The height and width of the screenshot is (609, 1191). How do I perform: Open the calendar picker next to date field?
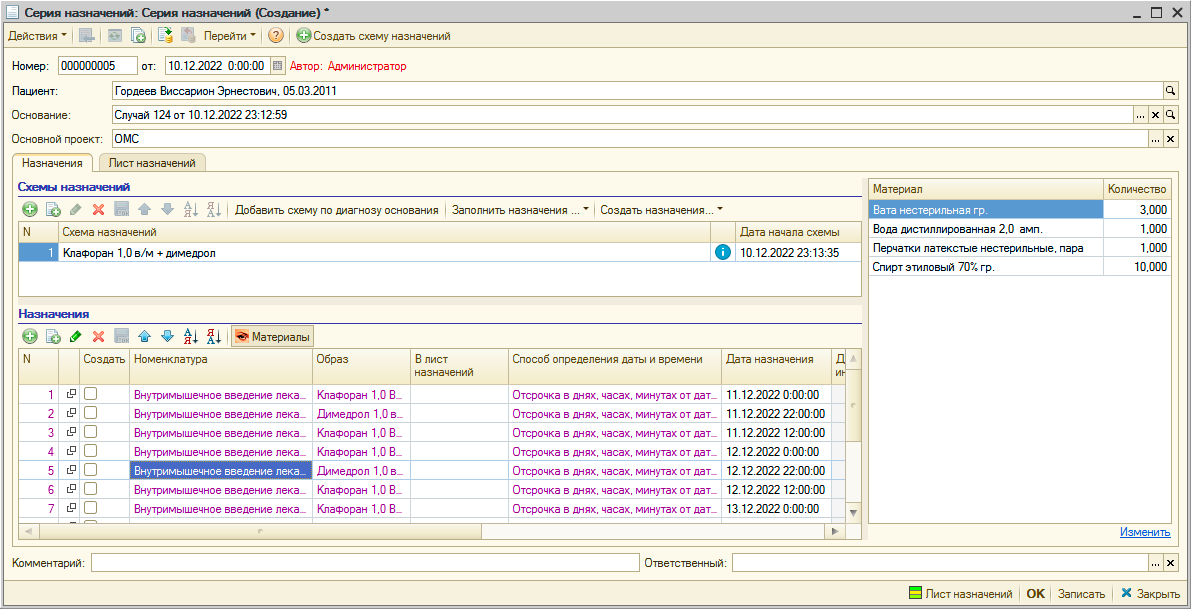point(278,66)
